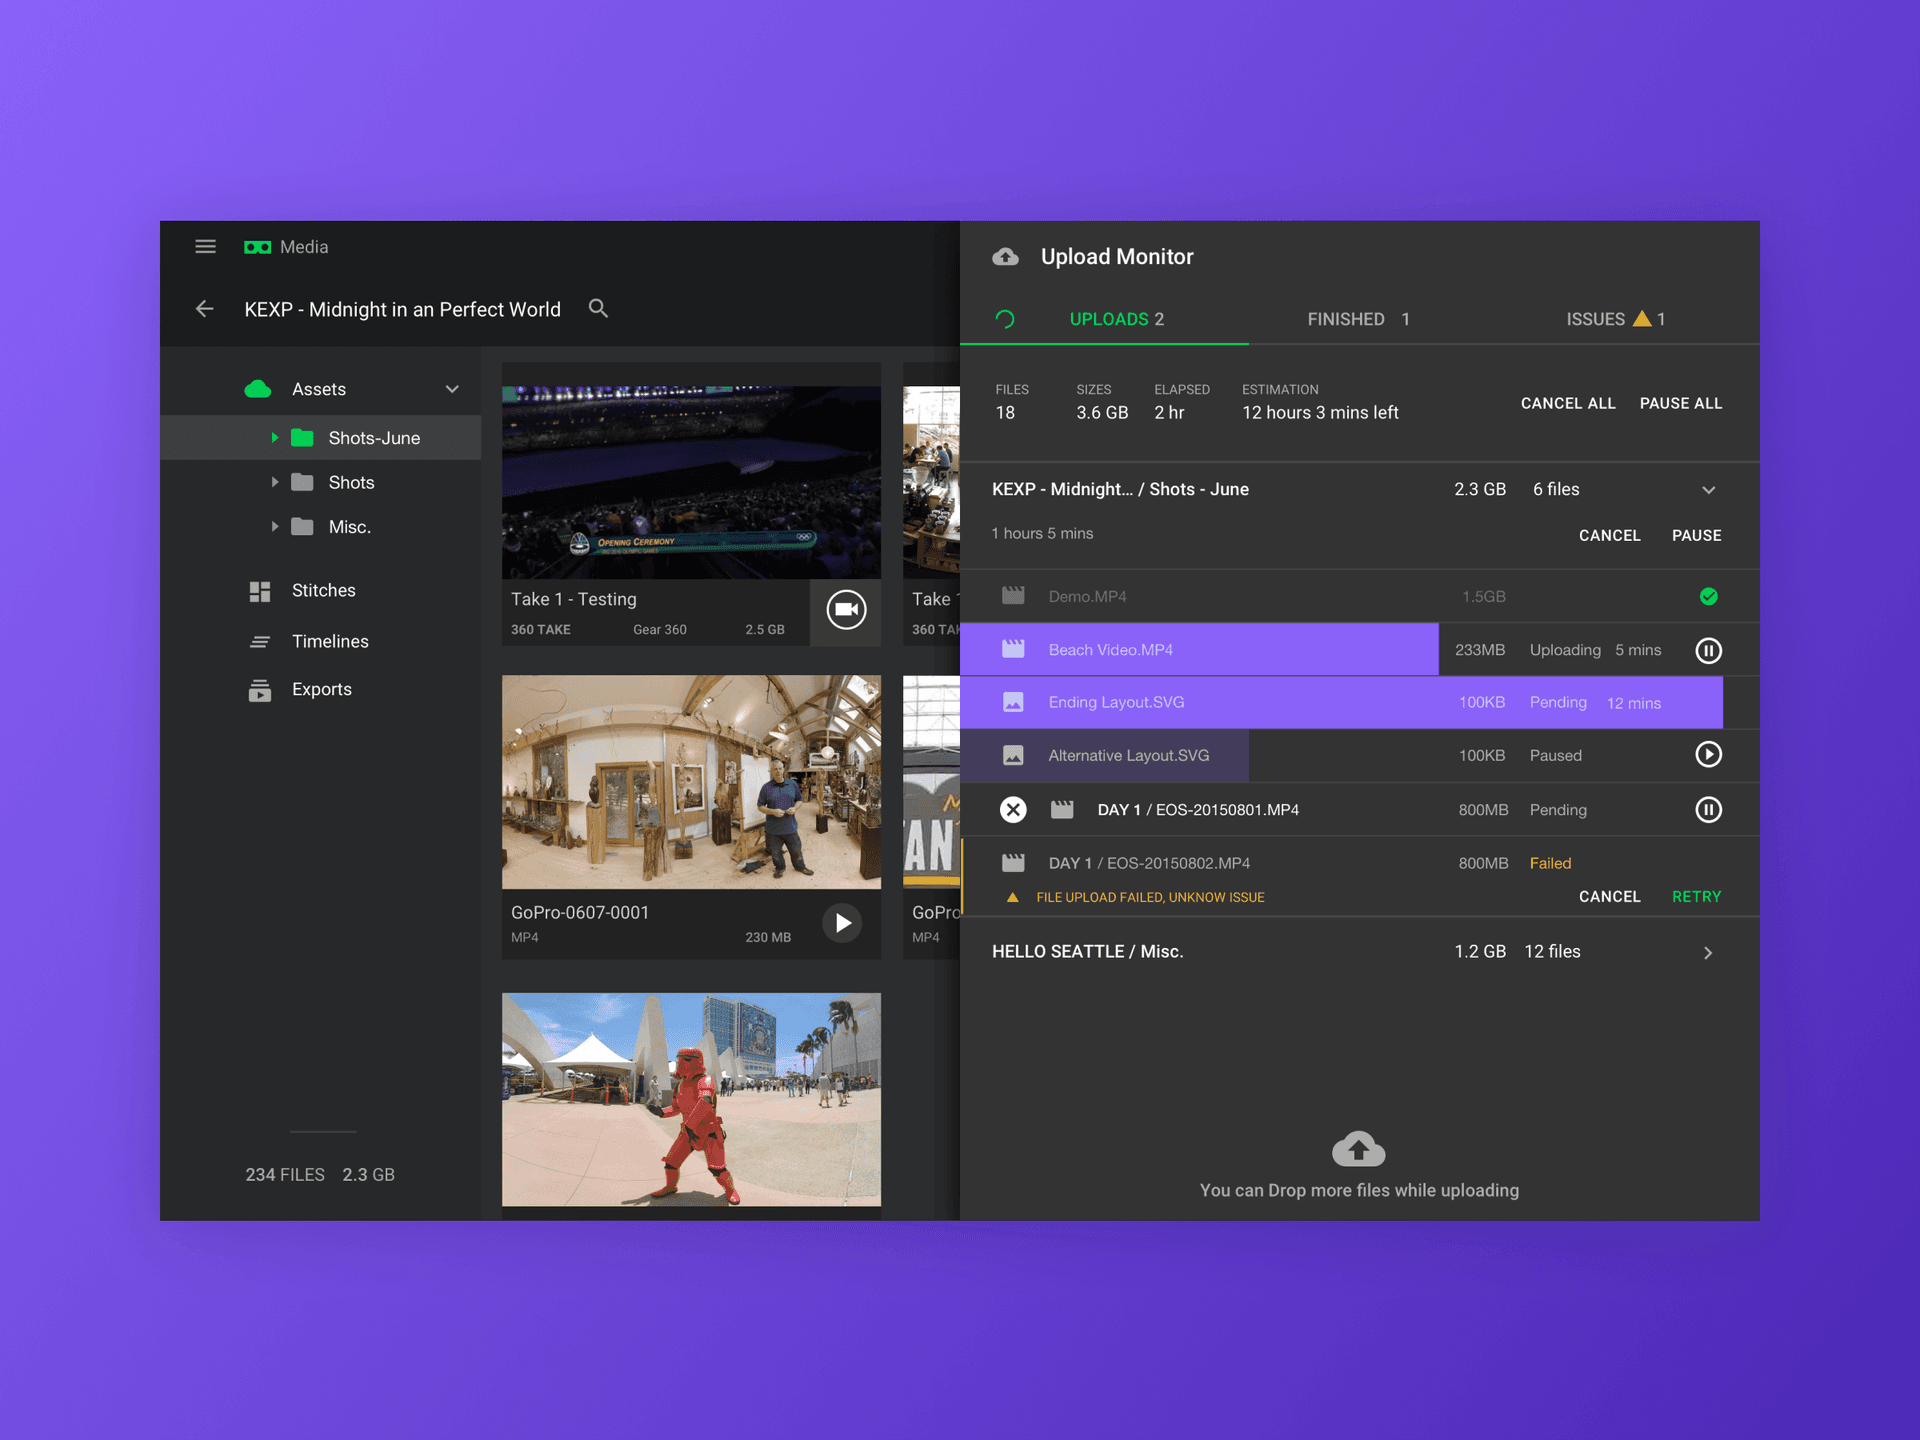
Task: Open the Stitches section icon
Action: pyautogui.click(x=260, y=591)
